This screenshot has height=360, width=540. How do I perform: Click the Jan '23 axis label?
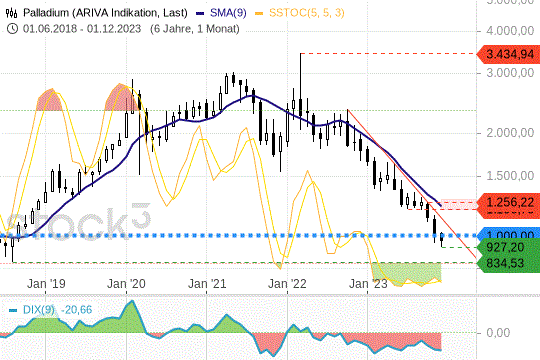click(x=368, y=284)
